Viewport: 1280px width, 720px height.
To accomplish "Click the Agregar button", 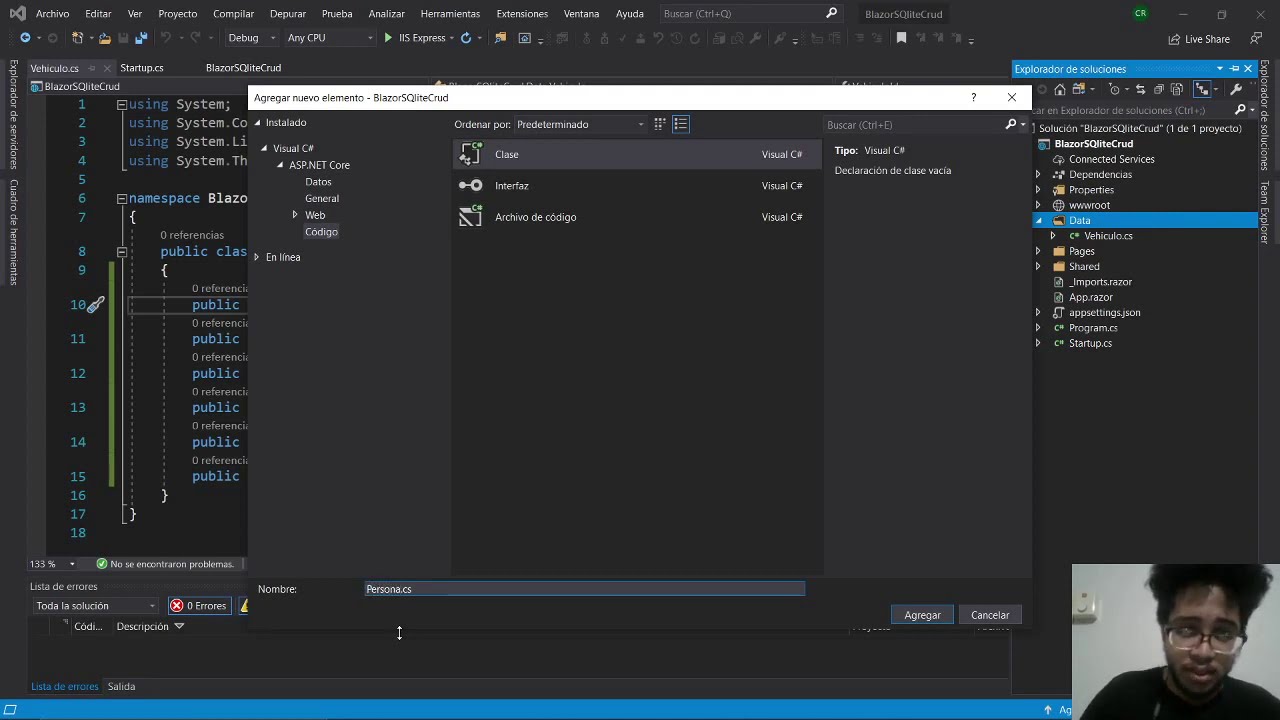I will [x=922, y=615].
